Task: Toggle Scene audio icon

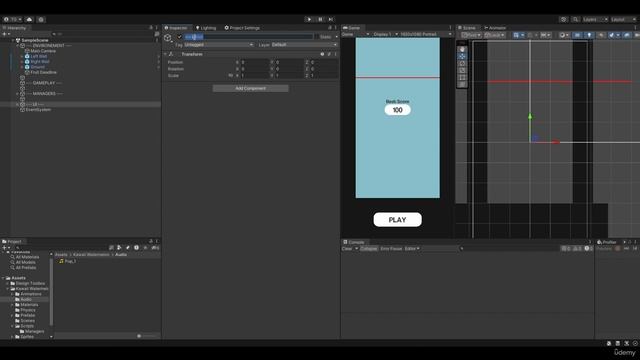Action: (601, 35)
